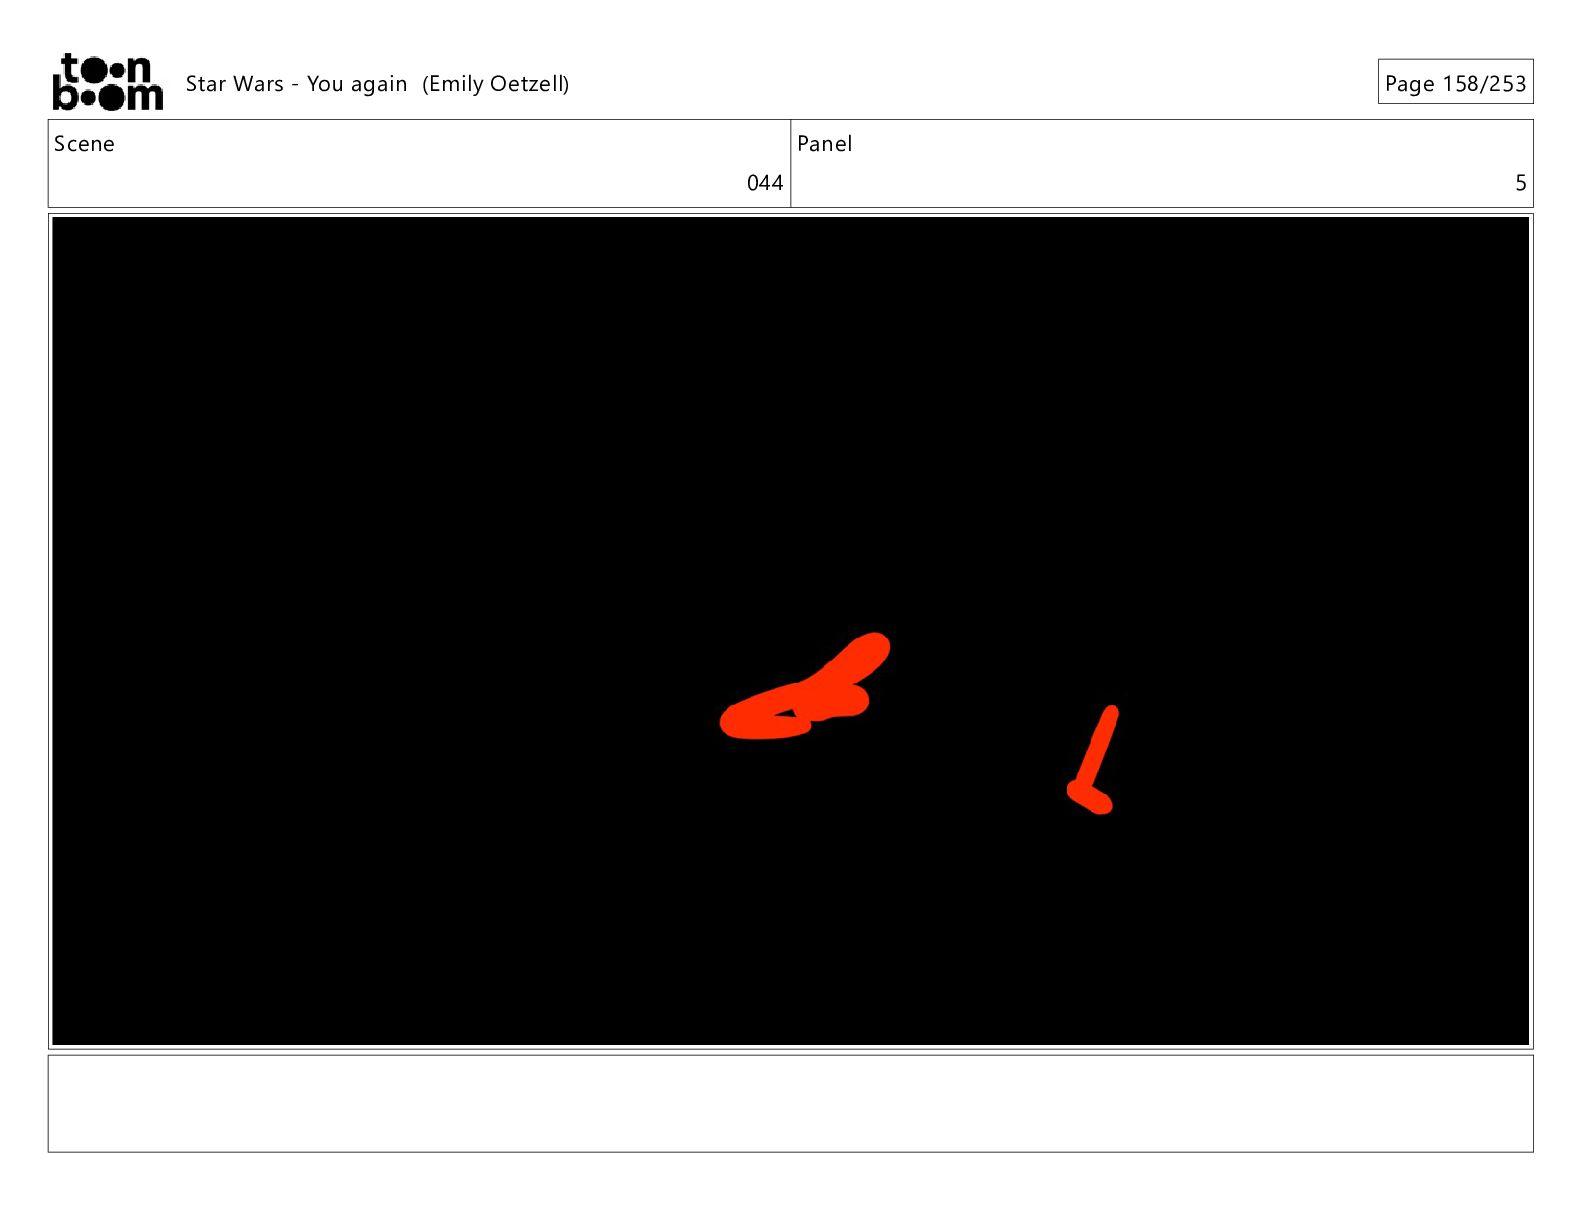Click the small red L-shaped stroke in the panel
This screenshot has width=1584, height=1224.
pos(1093,760)
